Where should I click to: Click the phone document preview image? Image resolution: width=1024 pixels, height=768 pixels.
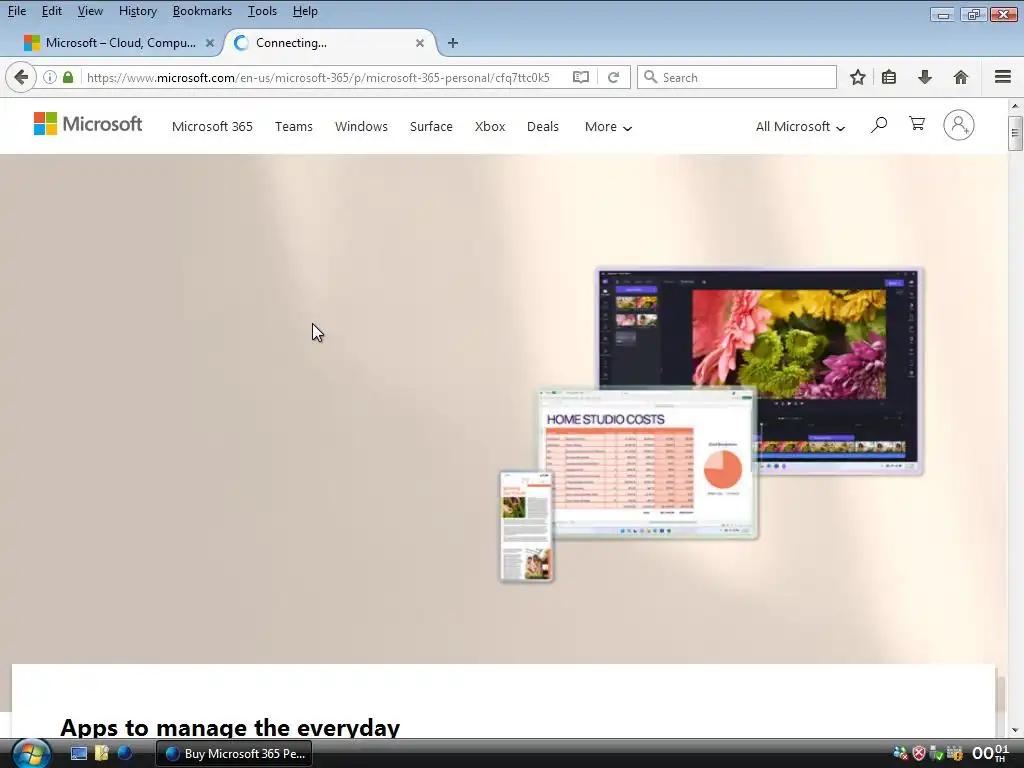(526, 526)
